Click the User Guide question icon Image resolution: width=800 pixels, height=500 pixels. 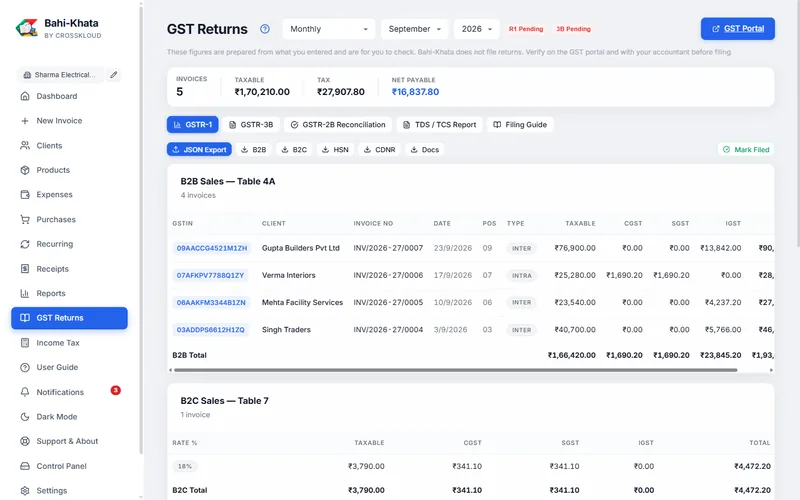click(x=24, y=367)
